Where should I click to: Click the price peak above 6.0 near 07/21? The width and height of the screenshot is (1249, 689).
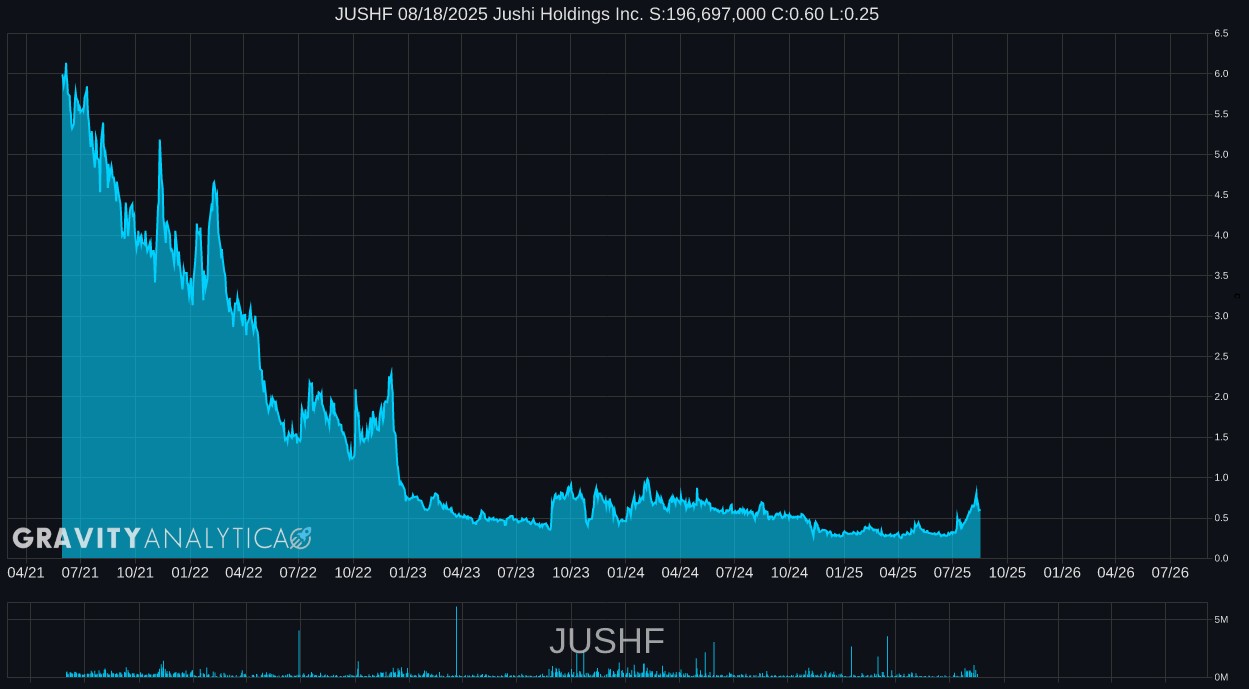click(x=66, y=65)
